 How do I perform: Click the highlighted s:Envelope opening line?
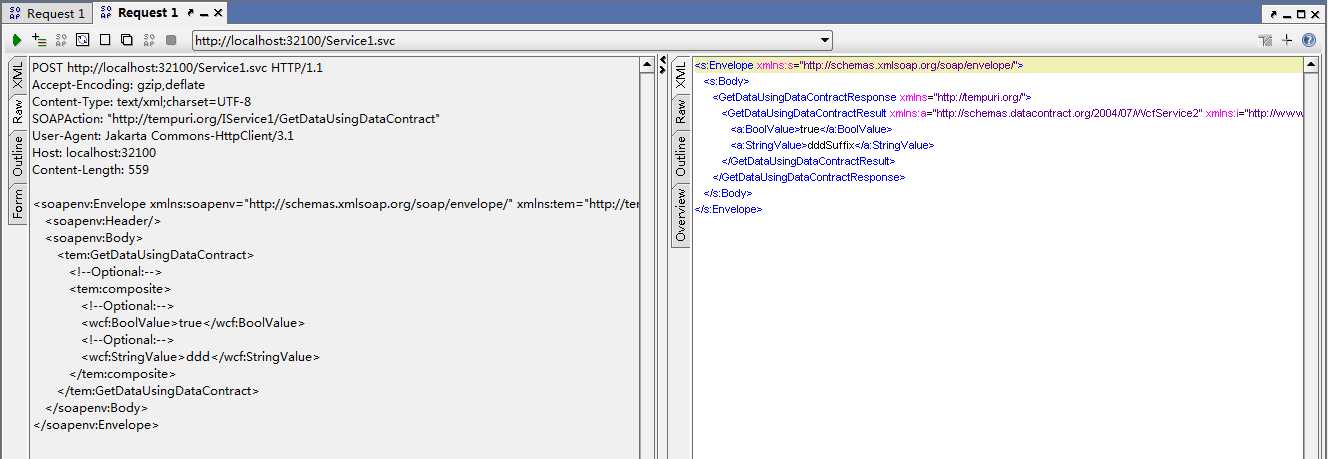858,65
